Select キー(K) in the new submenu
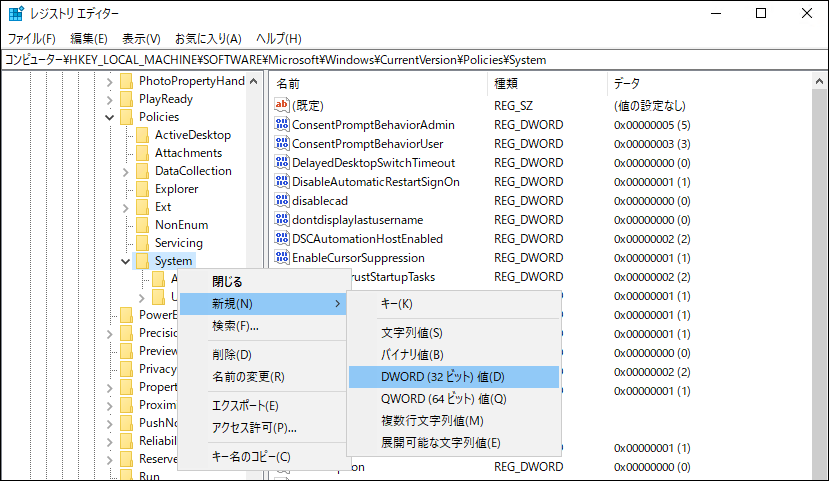The width and height of the screenshot is (829, 481). 397,303
